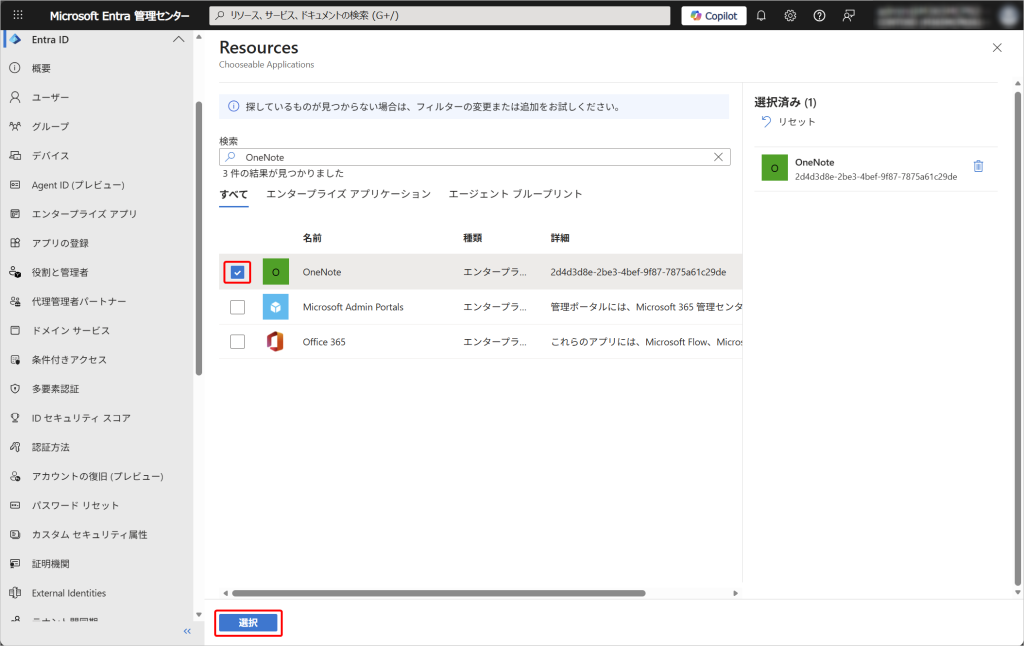Screen dimensions: 1024x646
Task: Click the Office 365 application icon
Action: [275, 342]
